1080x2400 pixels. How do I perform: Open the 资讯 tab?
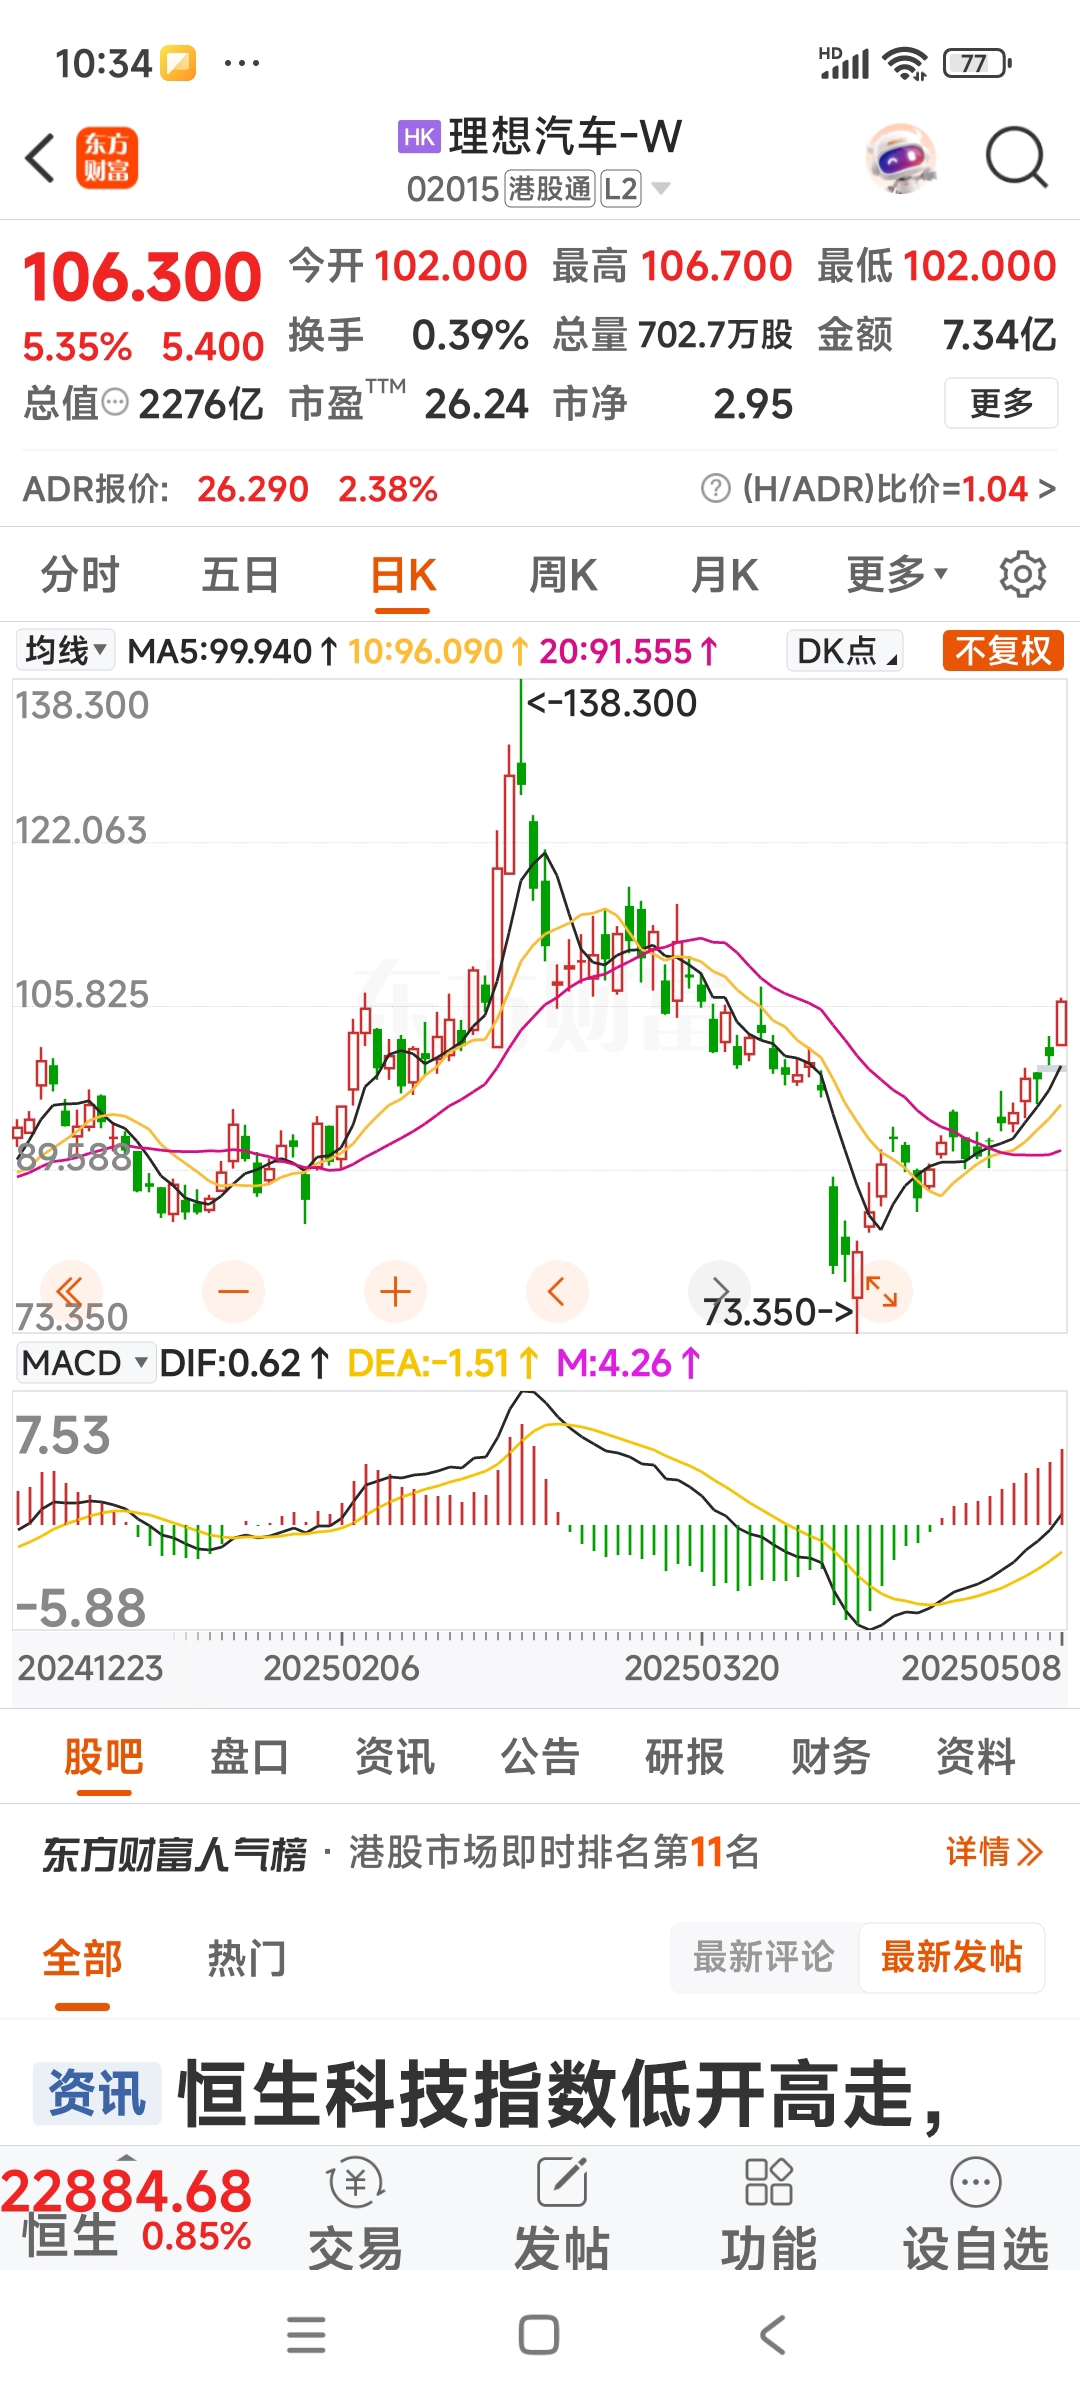(x=395, y=1757)
